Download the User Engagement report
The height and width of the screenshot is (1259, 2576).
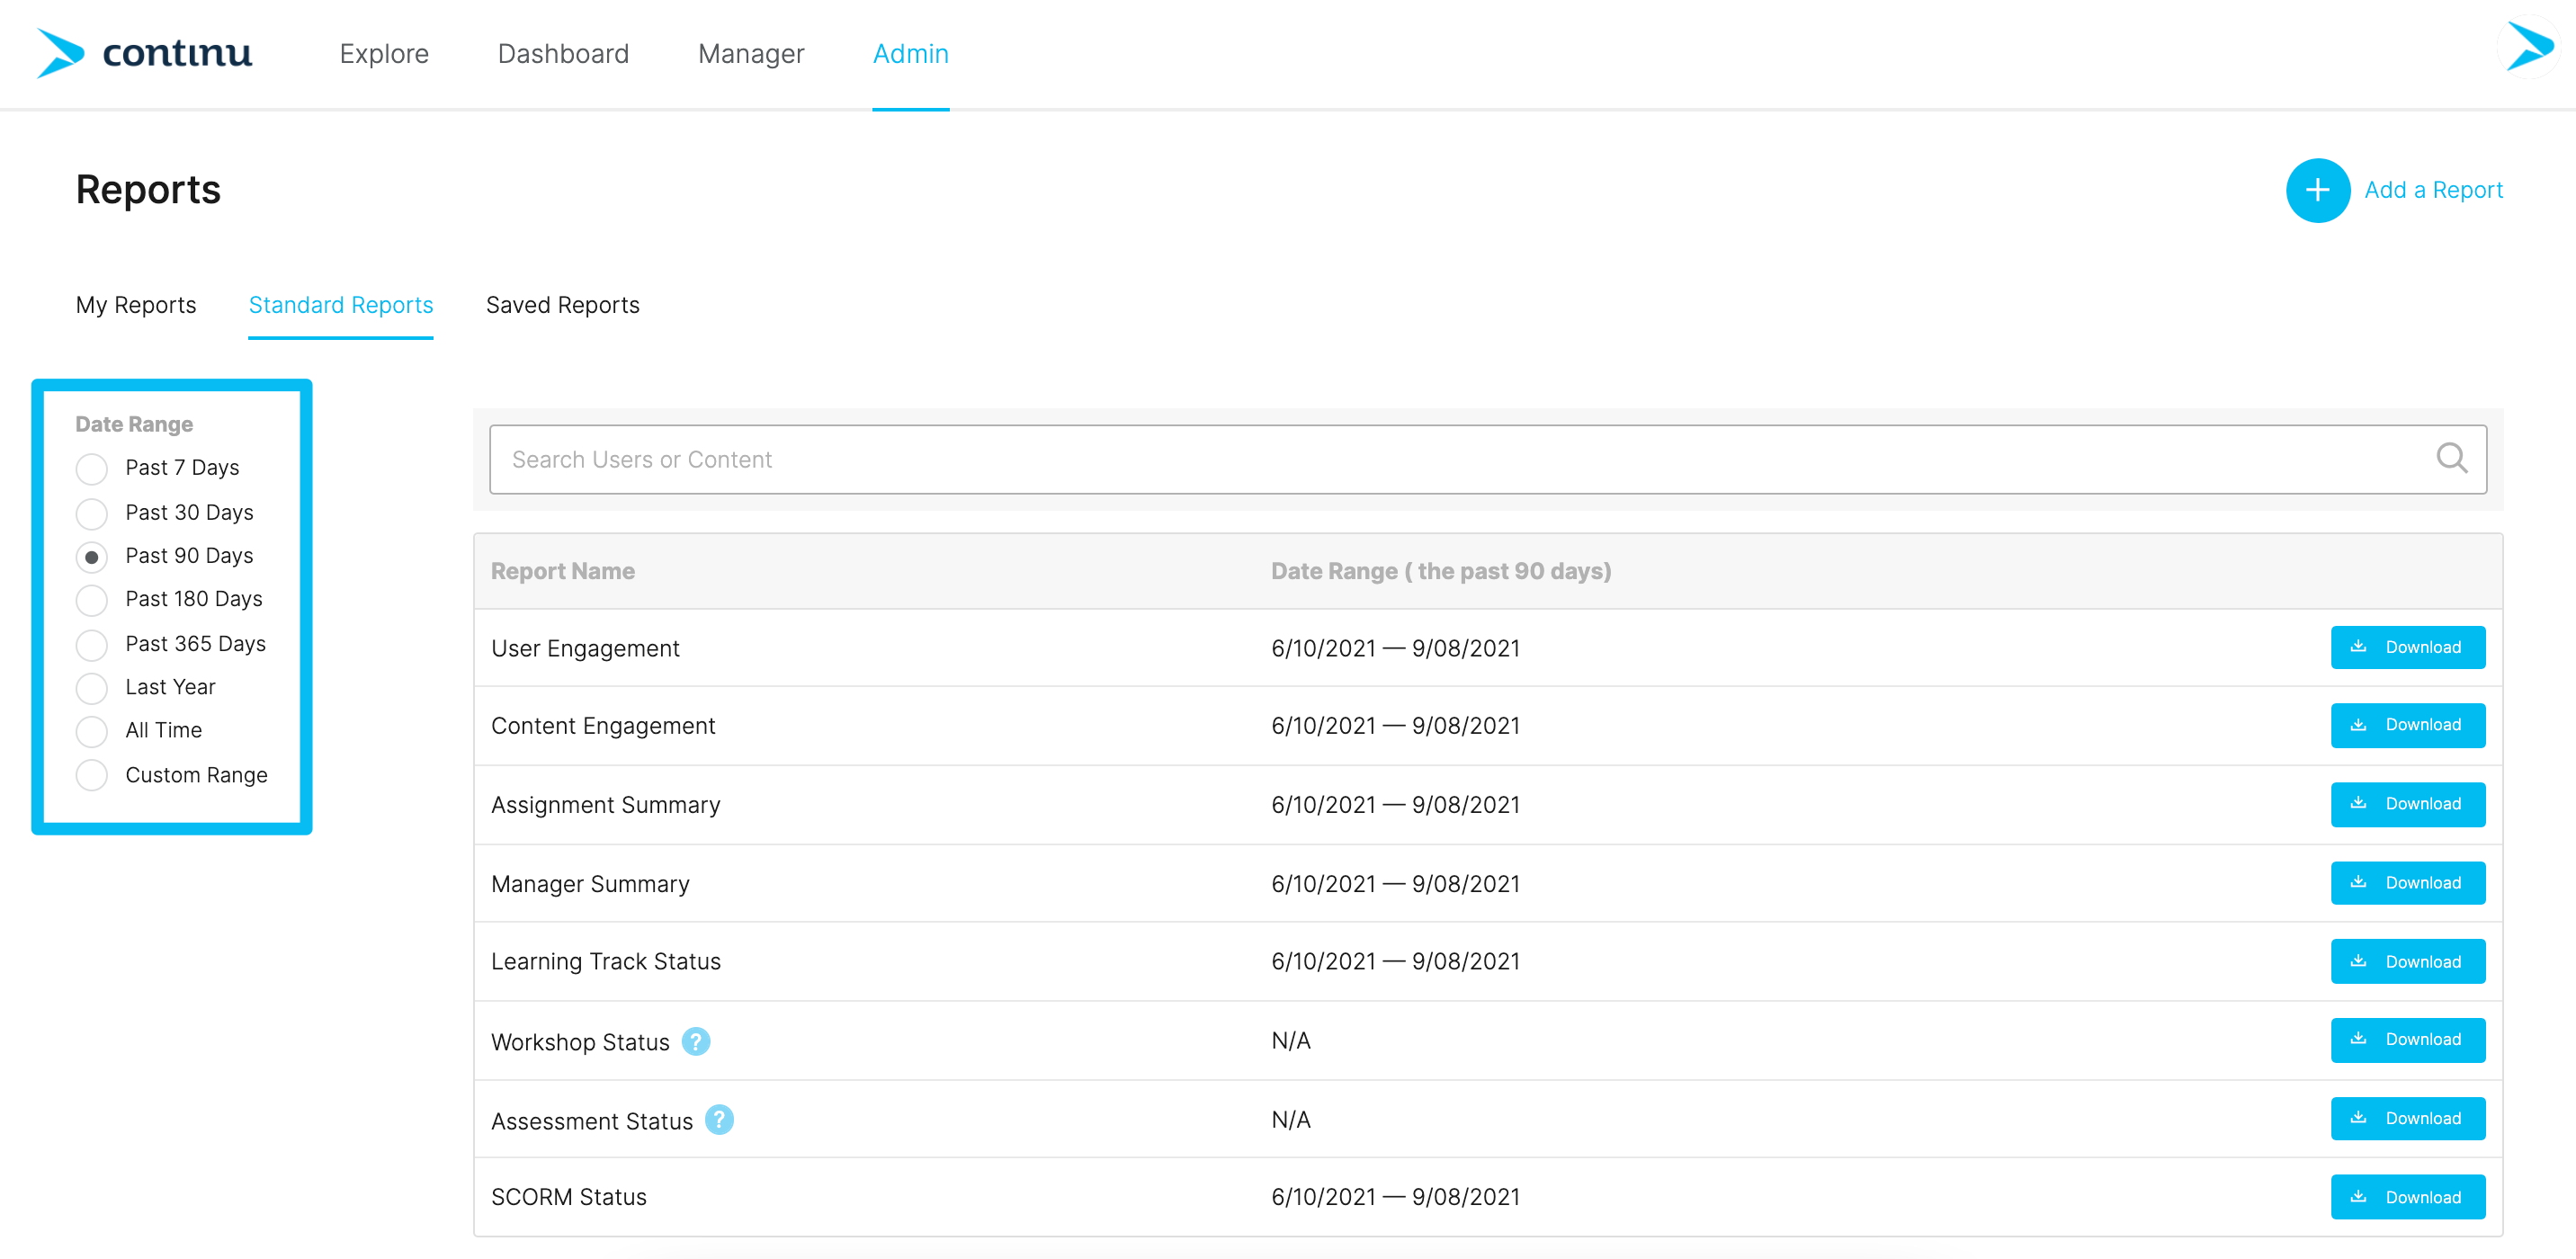pos(2407,647)
